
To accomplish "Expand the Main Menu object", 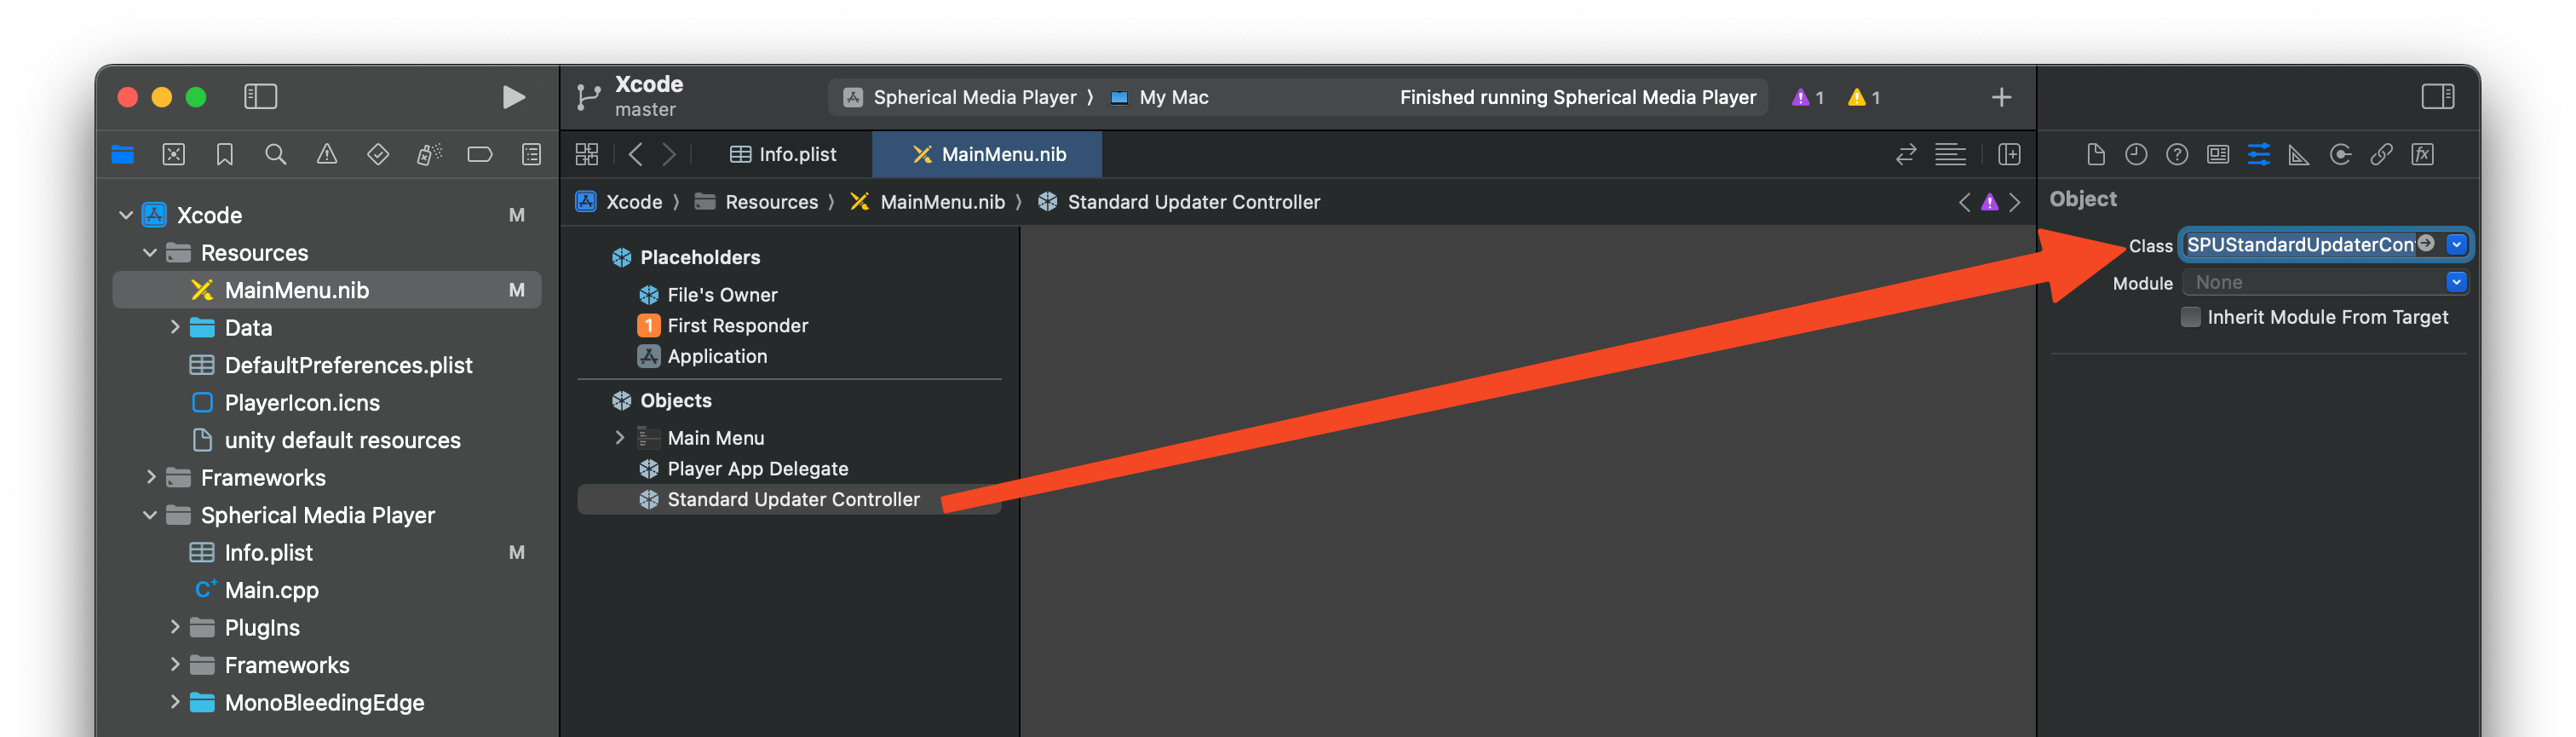I will tap(619, 438).
